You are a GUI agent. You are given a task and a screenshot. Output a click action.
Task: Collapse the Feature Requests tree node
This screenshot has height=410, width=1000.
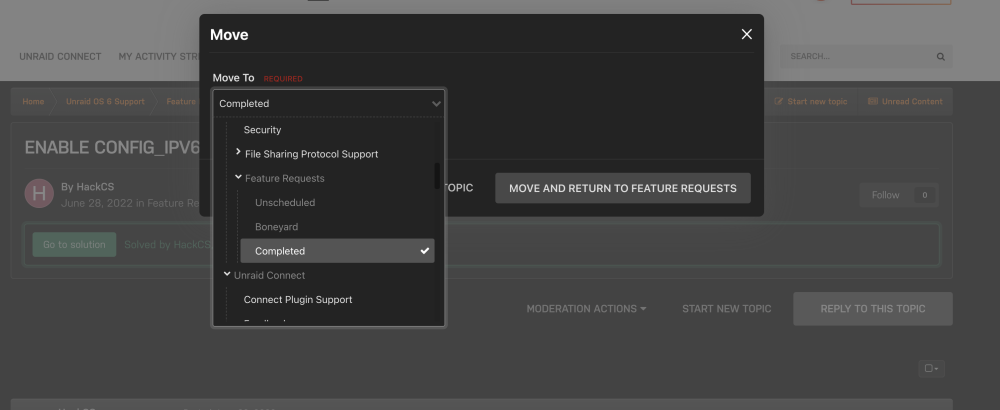tap(238, 177)
